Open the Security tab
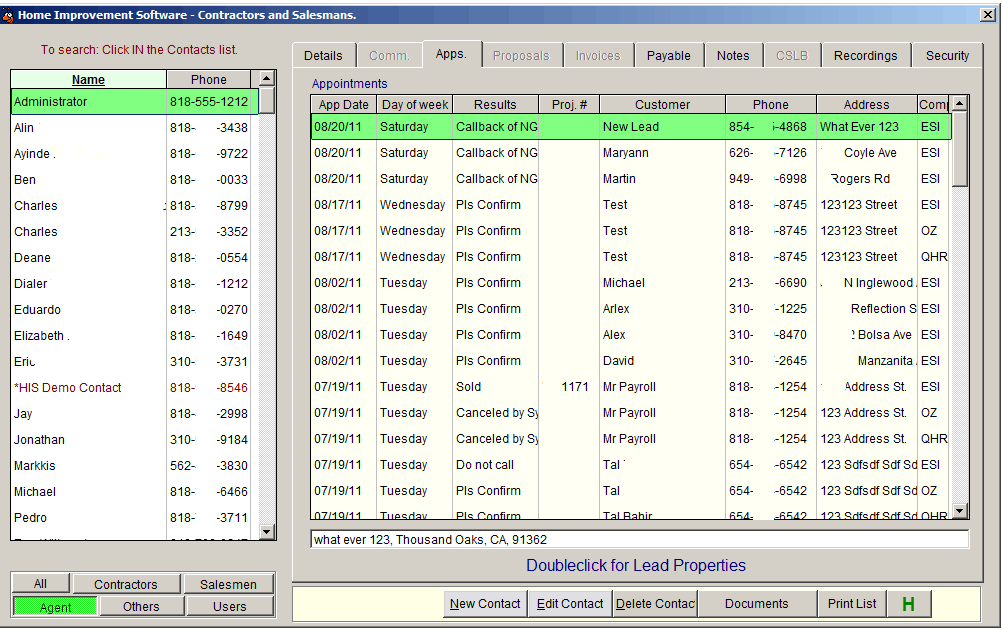 tap(947, 56)
